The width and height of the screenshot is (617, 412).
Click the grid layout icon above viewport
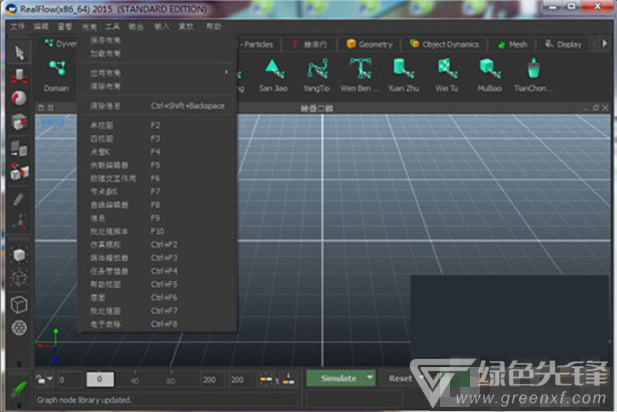pyautogui.click(x=50, y=107)
